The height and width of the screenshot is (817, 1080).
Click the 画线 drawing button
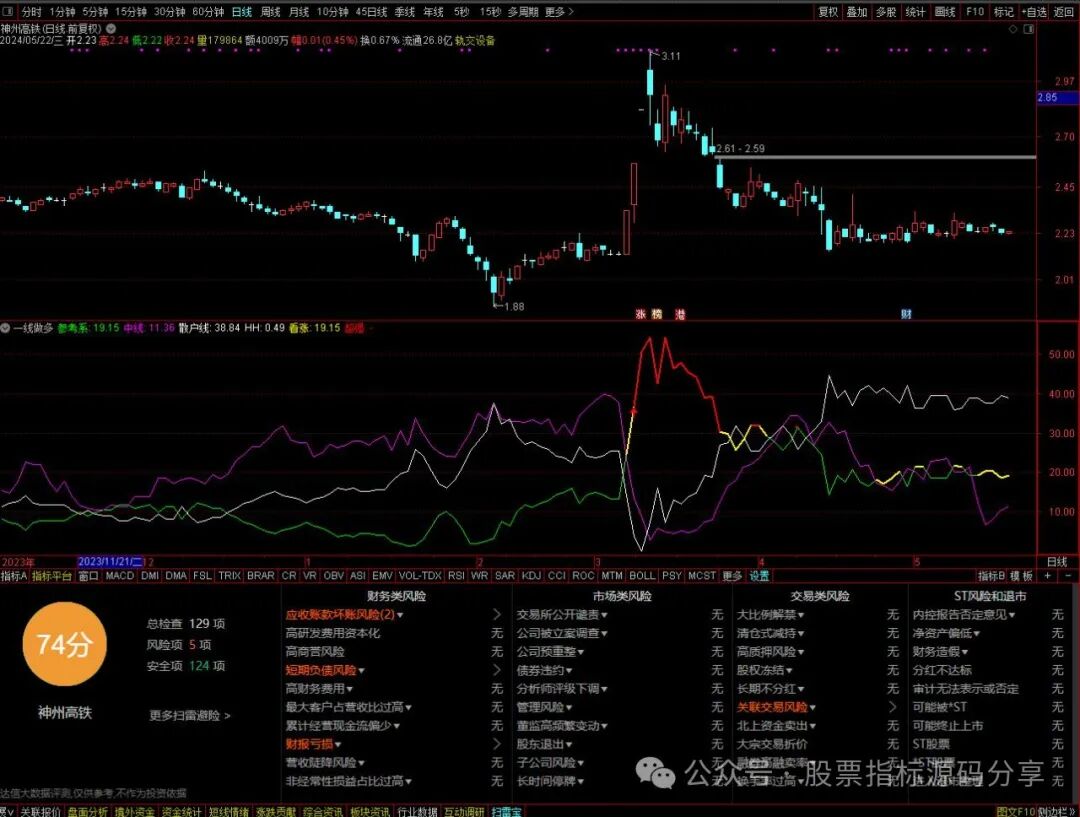[945, 12]
